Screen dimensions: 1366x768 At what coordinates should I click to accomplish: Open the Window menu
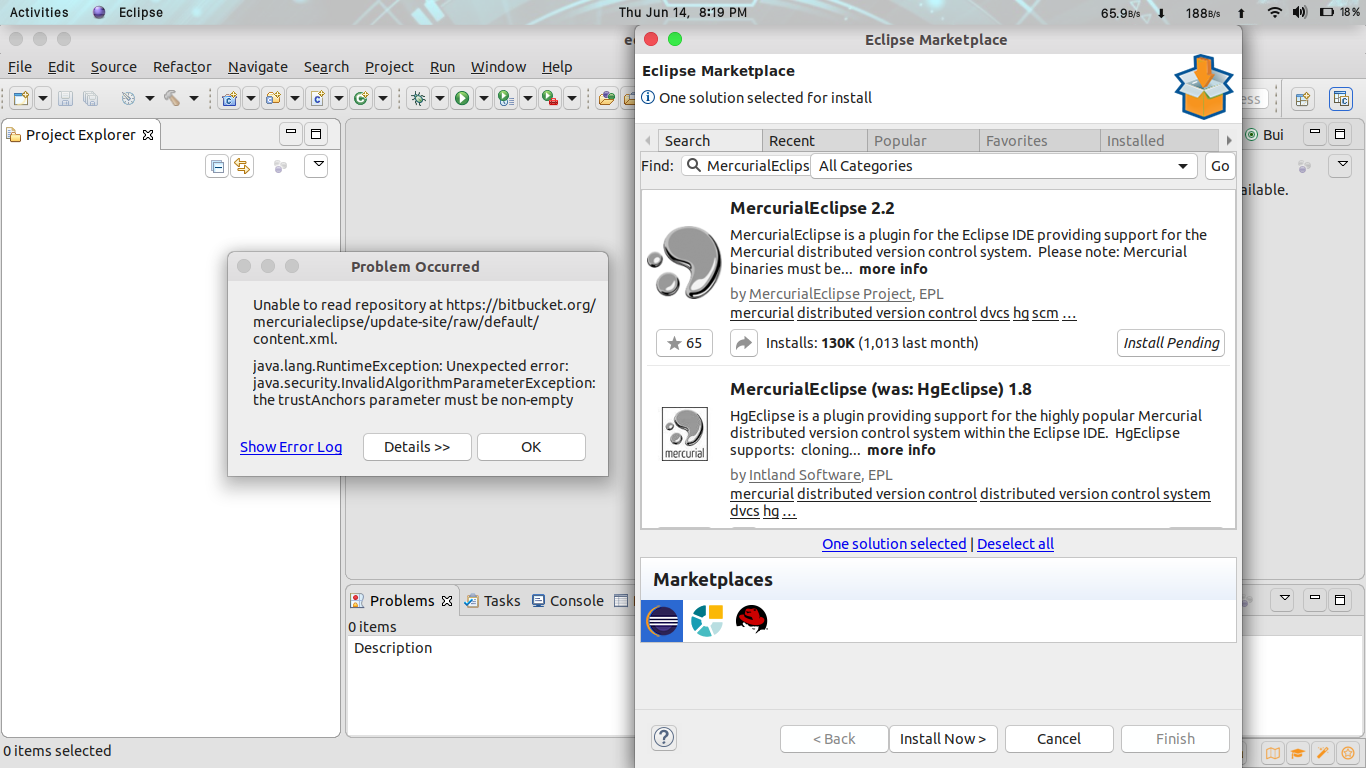point(498,67)
